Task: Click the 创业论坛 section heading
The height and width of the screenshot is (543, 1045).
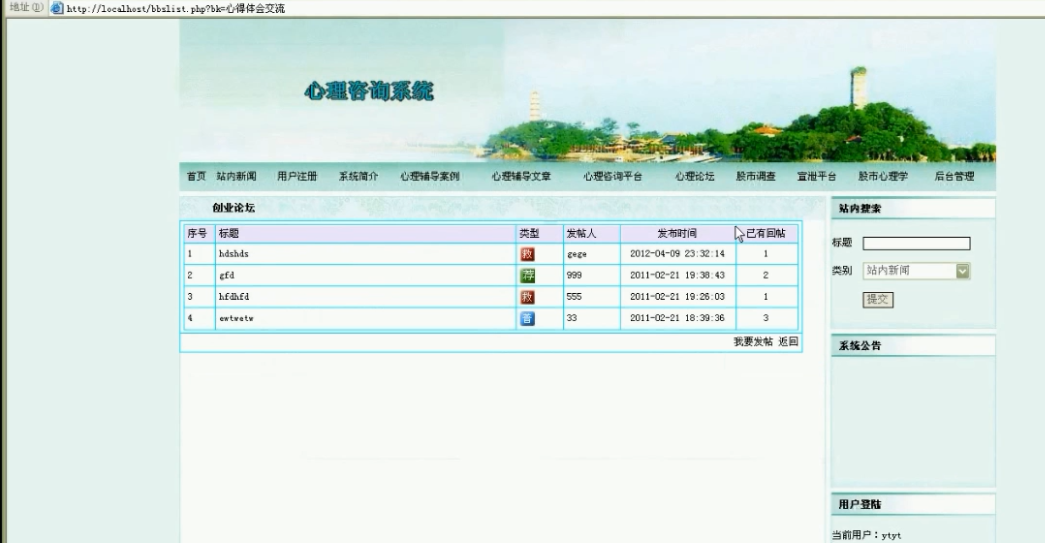Action: (233, 208)
